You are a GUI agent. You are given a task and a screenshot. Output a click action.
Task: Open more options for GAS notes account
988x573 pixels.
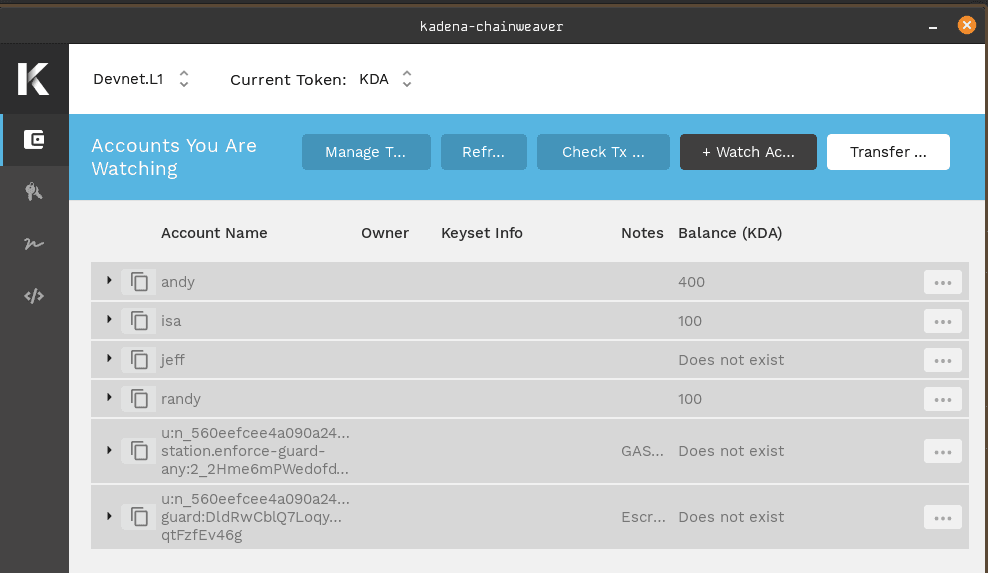943,452
